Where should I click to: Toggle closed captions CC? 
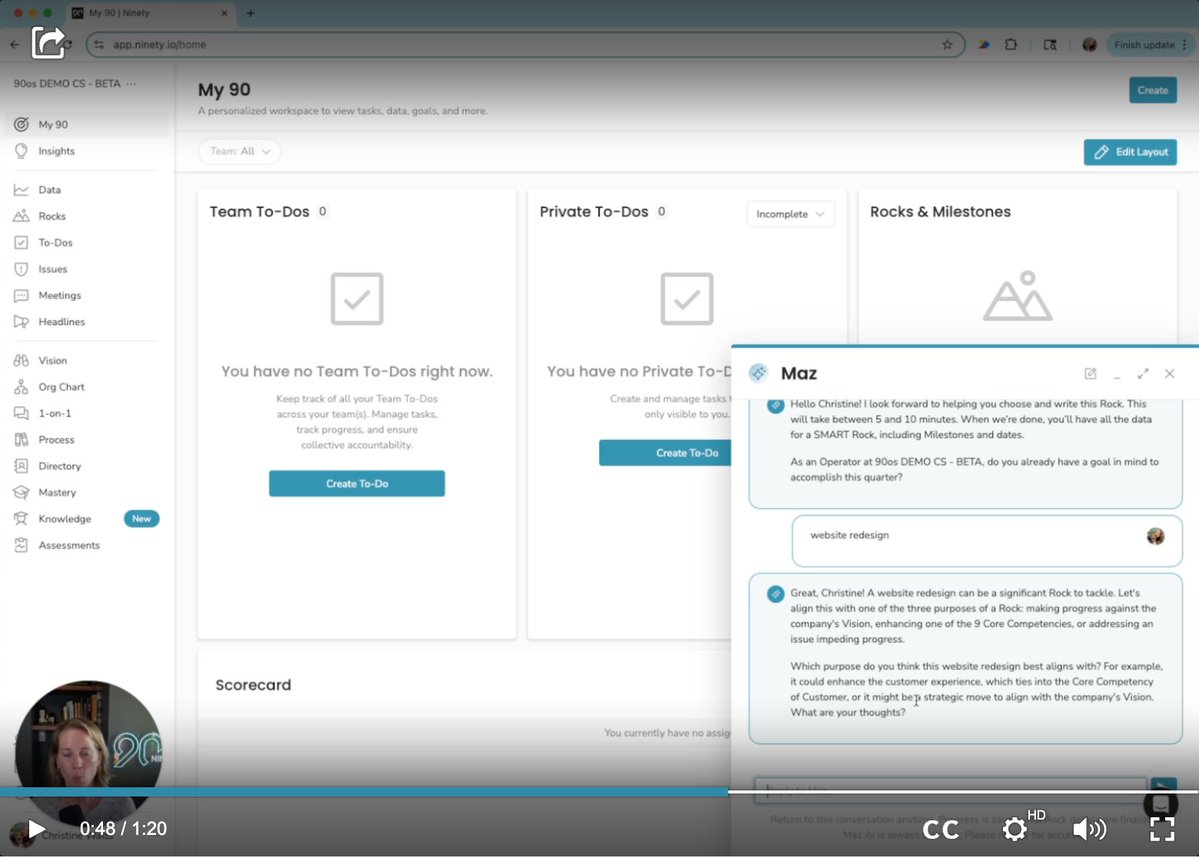941,830
